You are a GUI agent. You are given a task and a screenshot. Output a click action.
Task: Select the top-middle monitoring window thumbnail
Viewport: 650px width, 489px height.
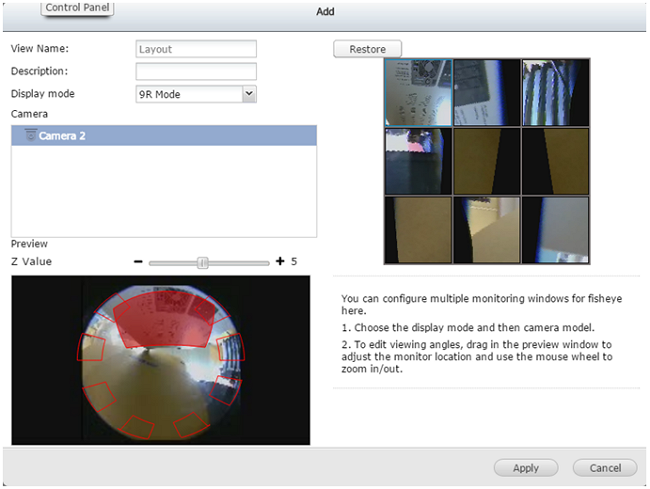pyautogui.click(x=487, y=92)
